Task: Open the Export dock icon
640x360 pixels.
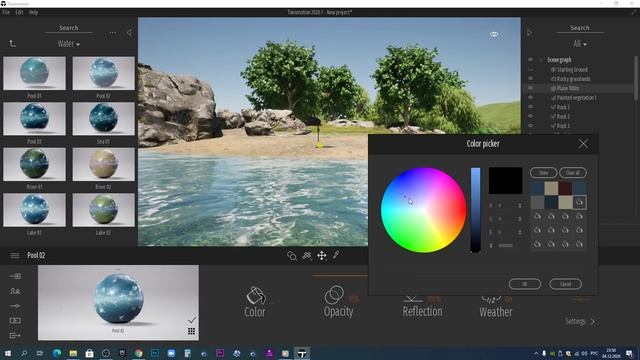Action: point(15,336)
